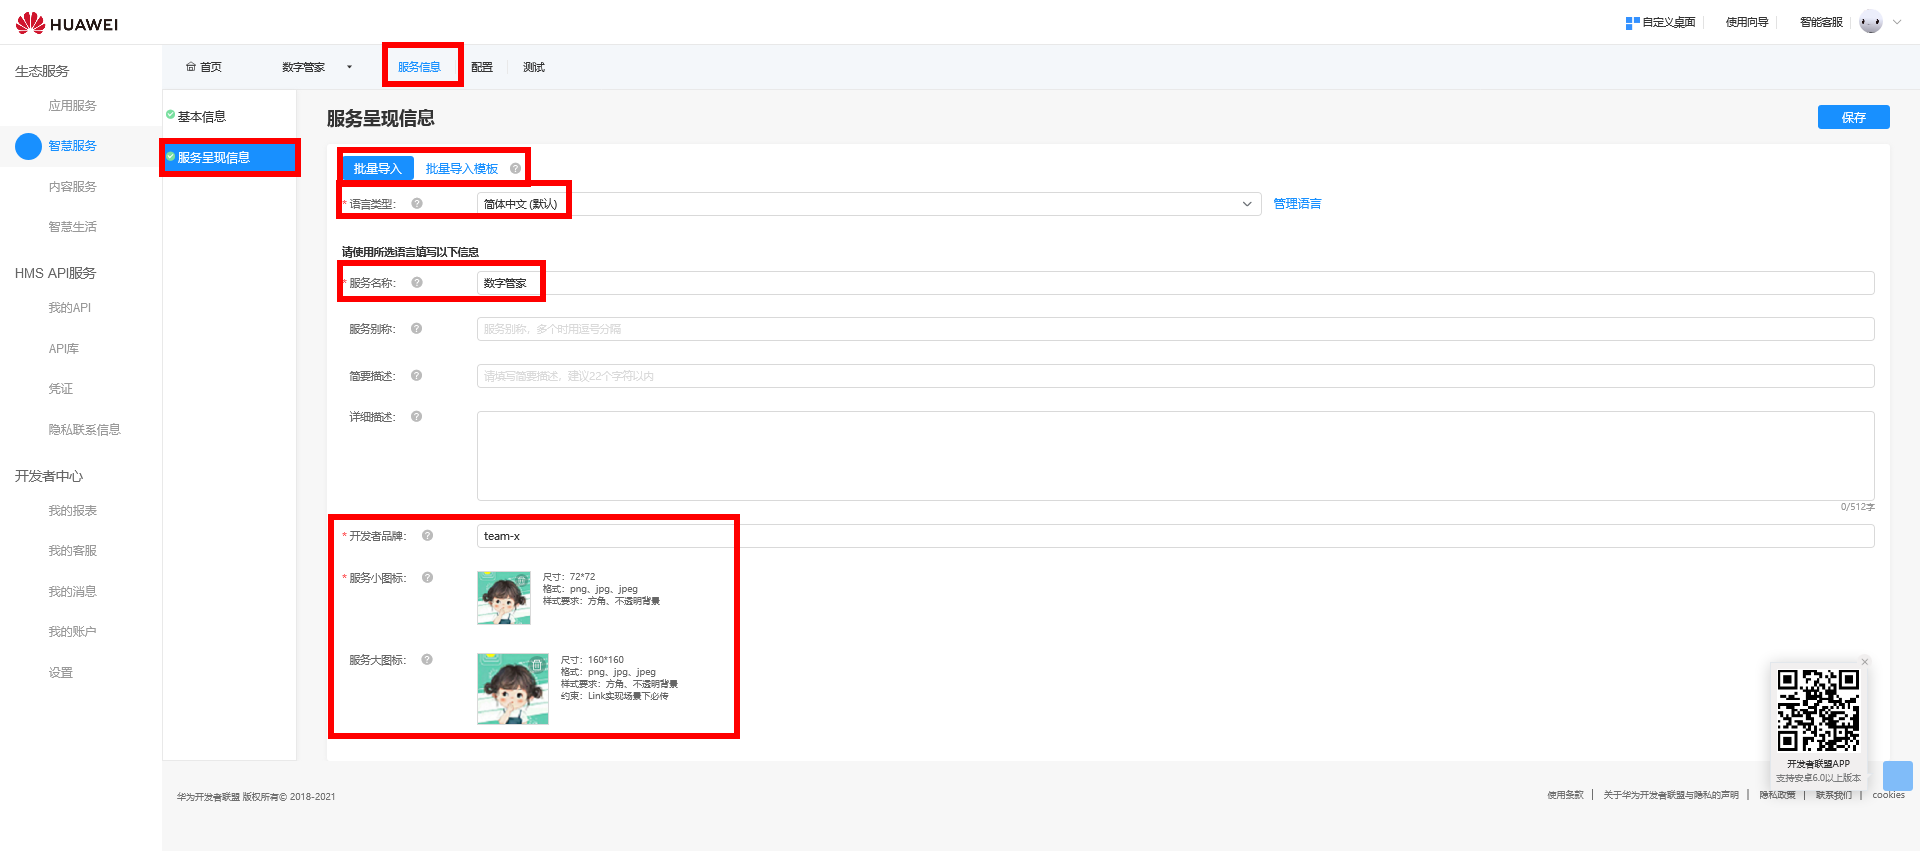Open 我的API in left sidebar
The height and width of the screenshot is (851, 1920).
tap(70, 308)
